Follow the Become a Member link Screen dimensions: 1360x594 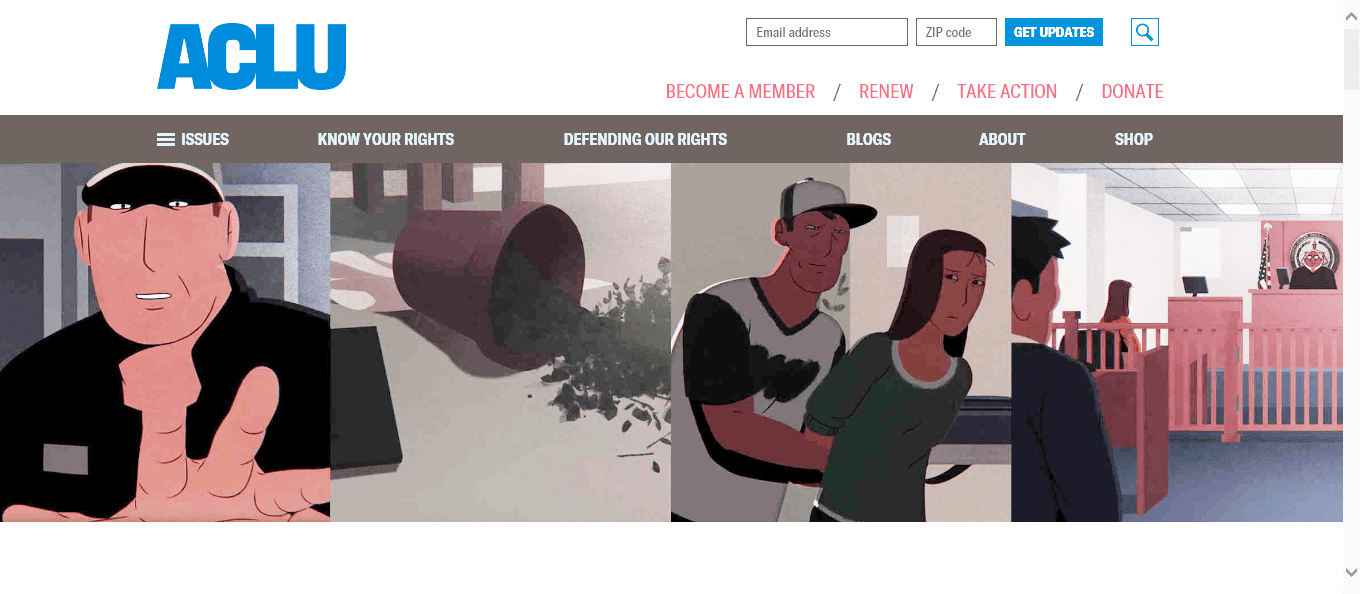pyautogui.click(x=740, y=91)
